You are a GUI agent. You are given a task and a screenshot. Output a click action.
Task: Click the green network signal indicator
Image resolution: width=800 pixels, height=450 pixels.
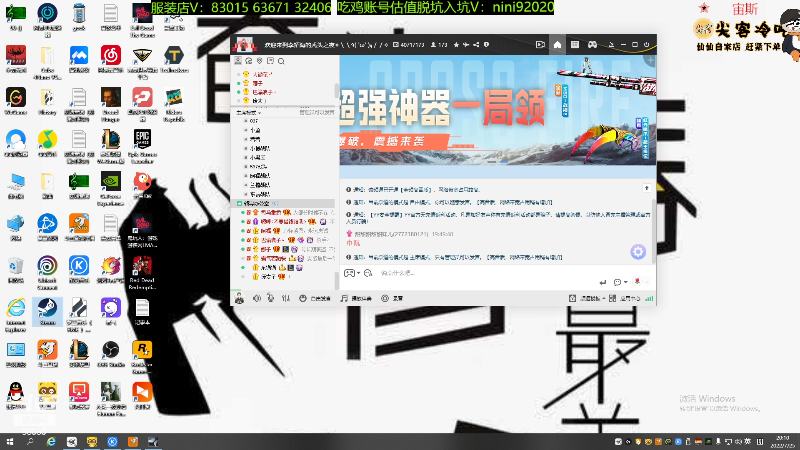pyautogui.click(x=649, y=298)
